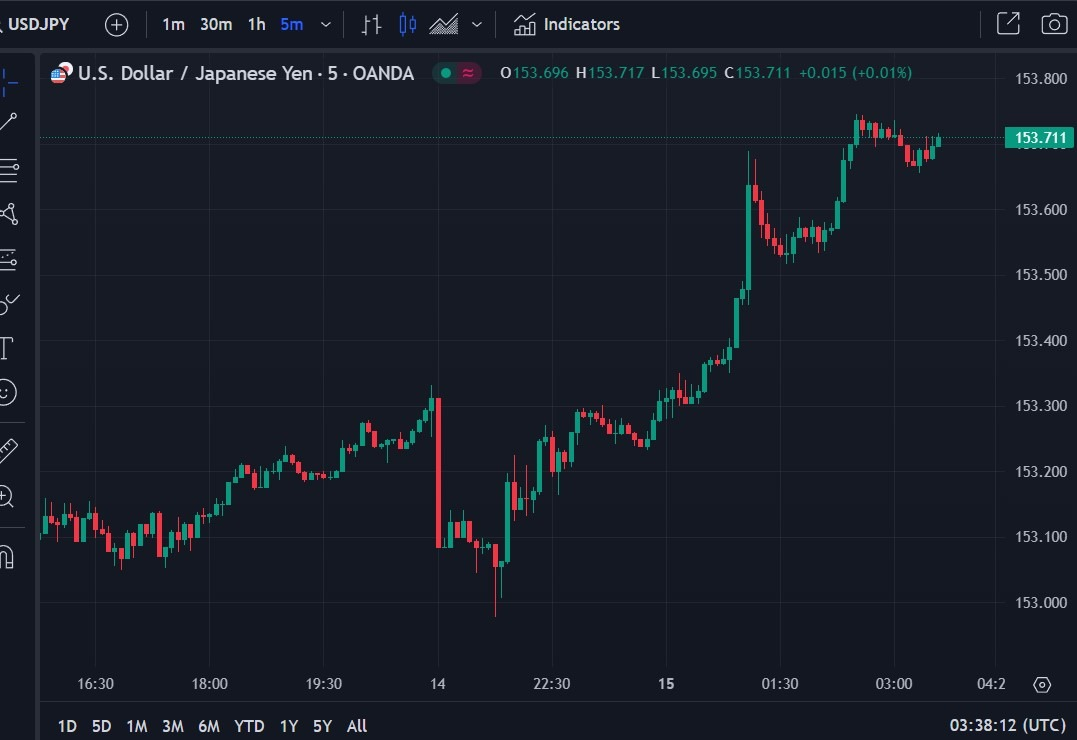Toggle the green market status dot
This screenshot has width=1077, height=740.
tap(446, 73)
